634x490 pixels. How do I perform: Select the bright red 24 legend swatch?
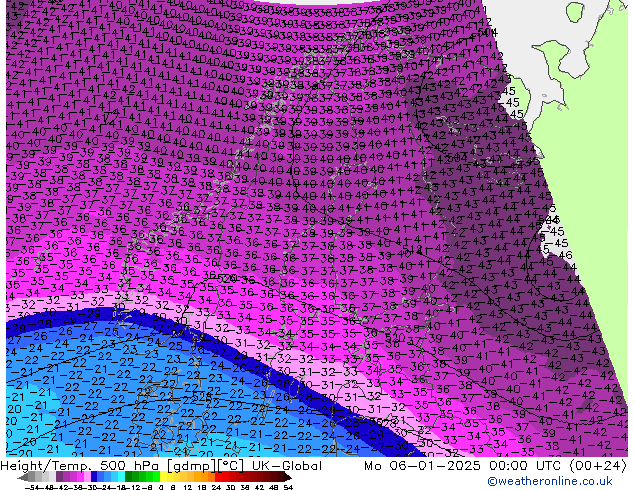(x=218, y=477)
